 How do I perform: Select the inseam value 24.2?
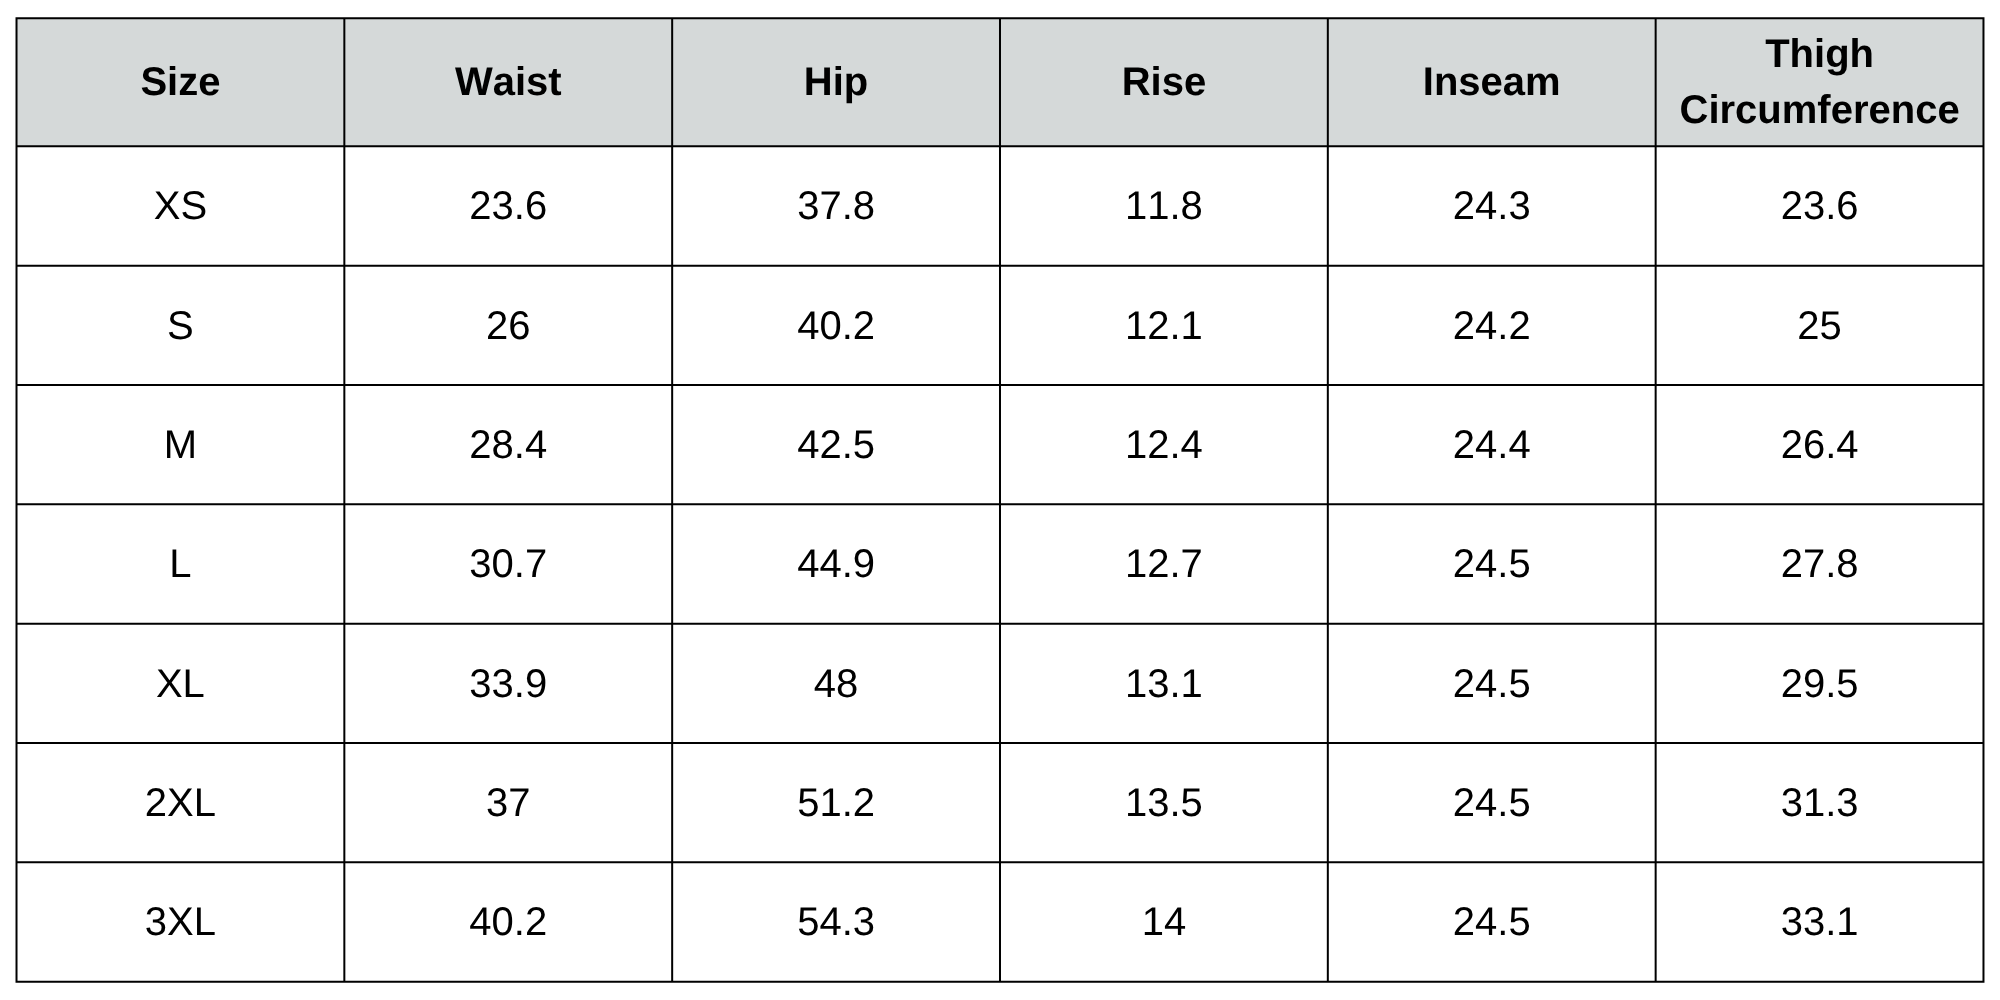click(x=1491, y=326)
